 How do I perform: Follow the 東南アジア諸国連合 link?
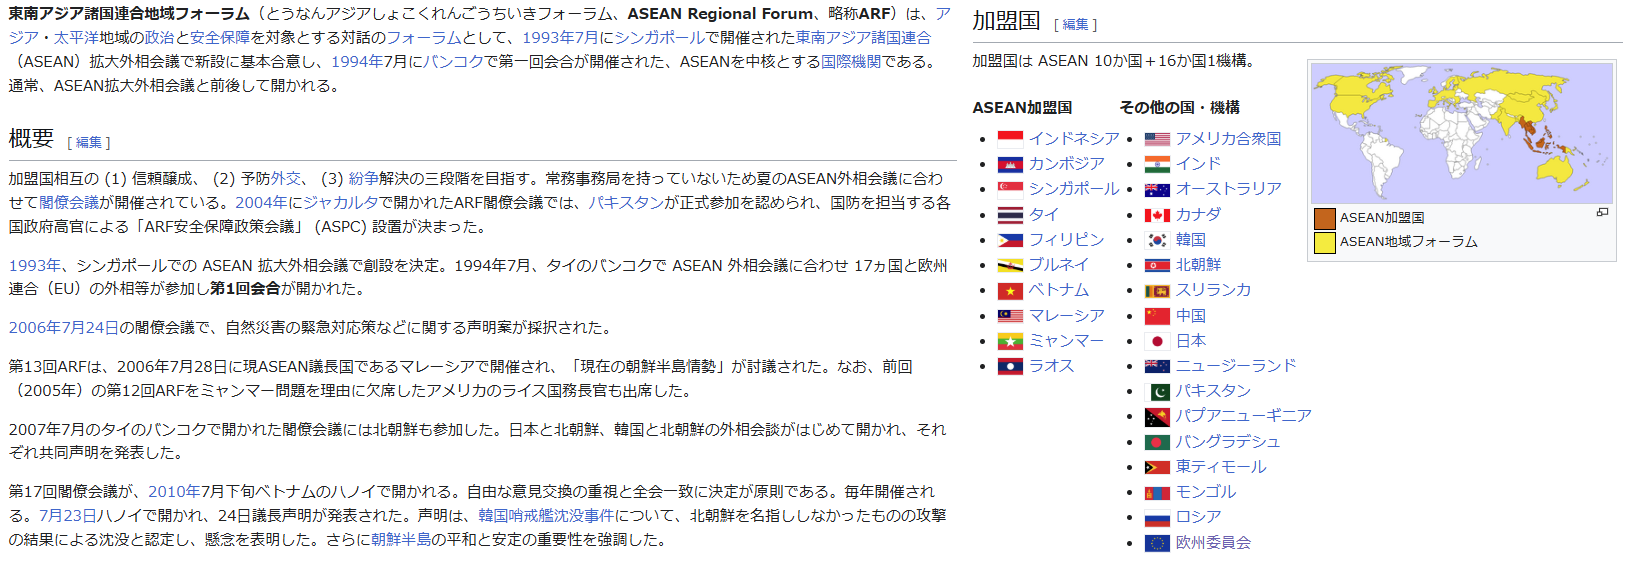tap(863, 37)
